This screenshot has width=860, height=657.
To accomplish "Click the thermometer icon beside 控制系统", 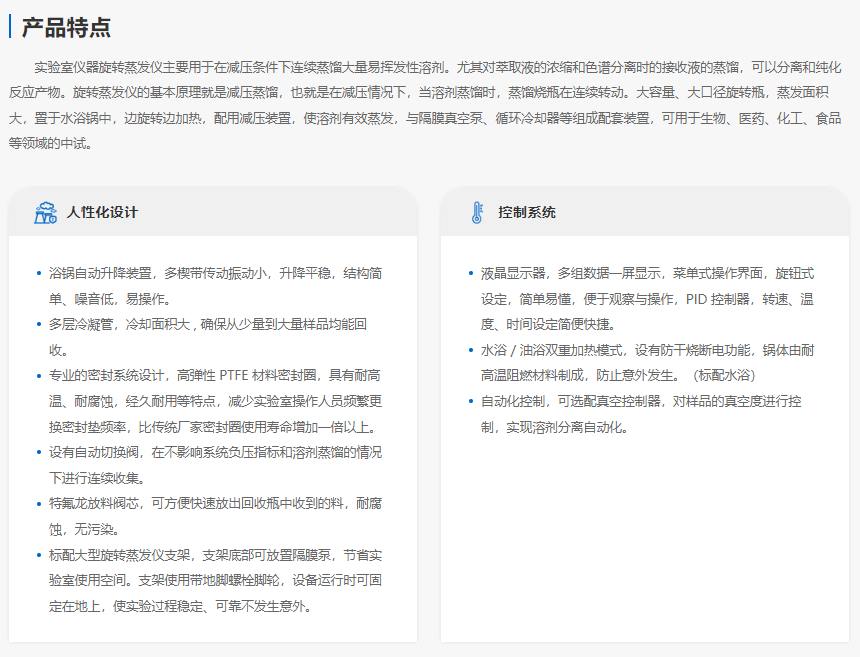I will (x=476, y=212).
